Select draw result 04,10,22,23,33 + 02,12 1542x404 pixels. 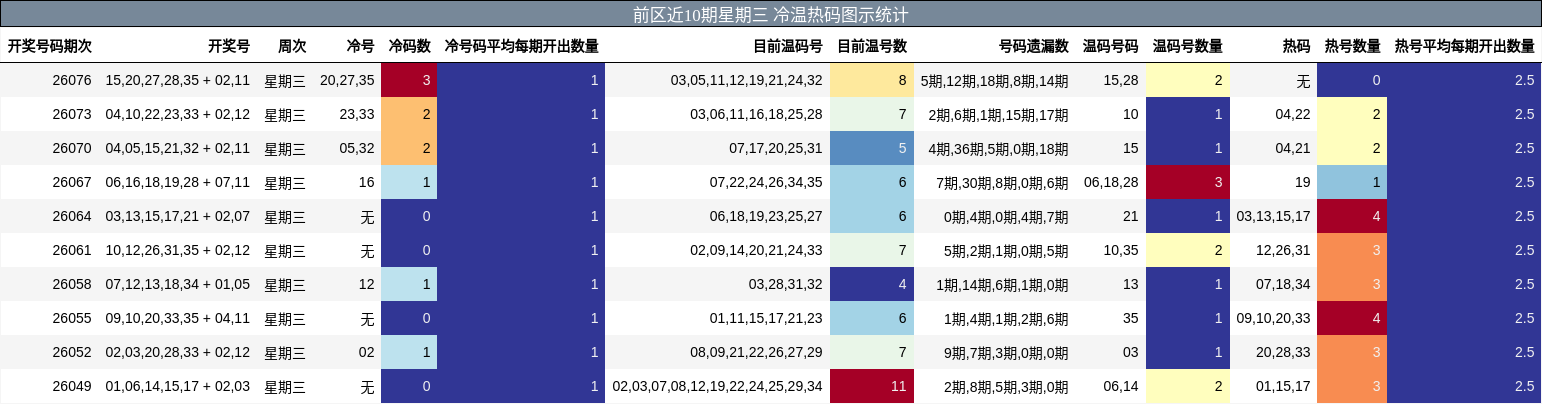pos(178,114)
